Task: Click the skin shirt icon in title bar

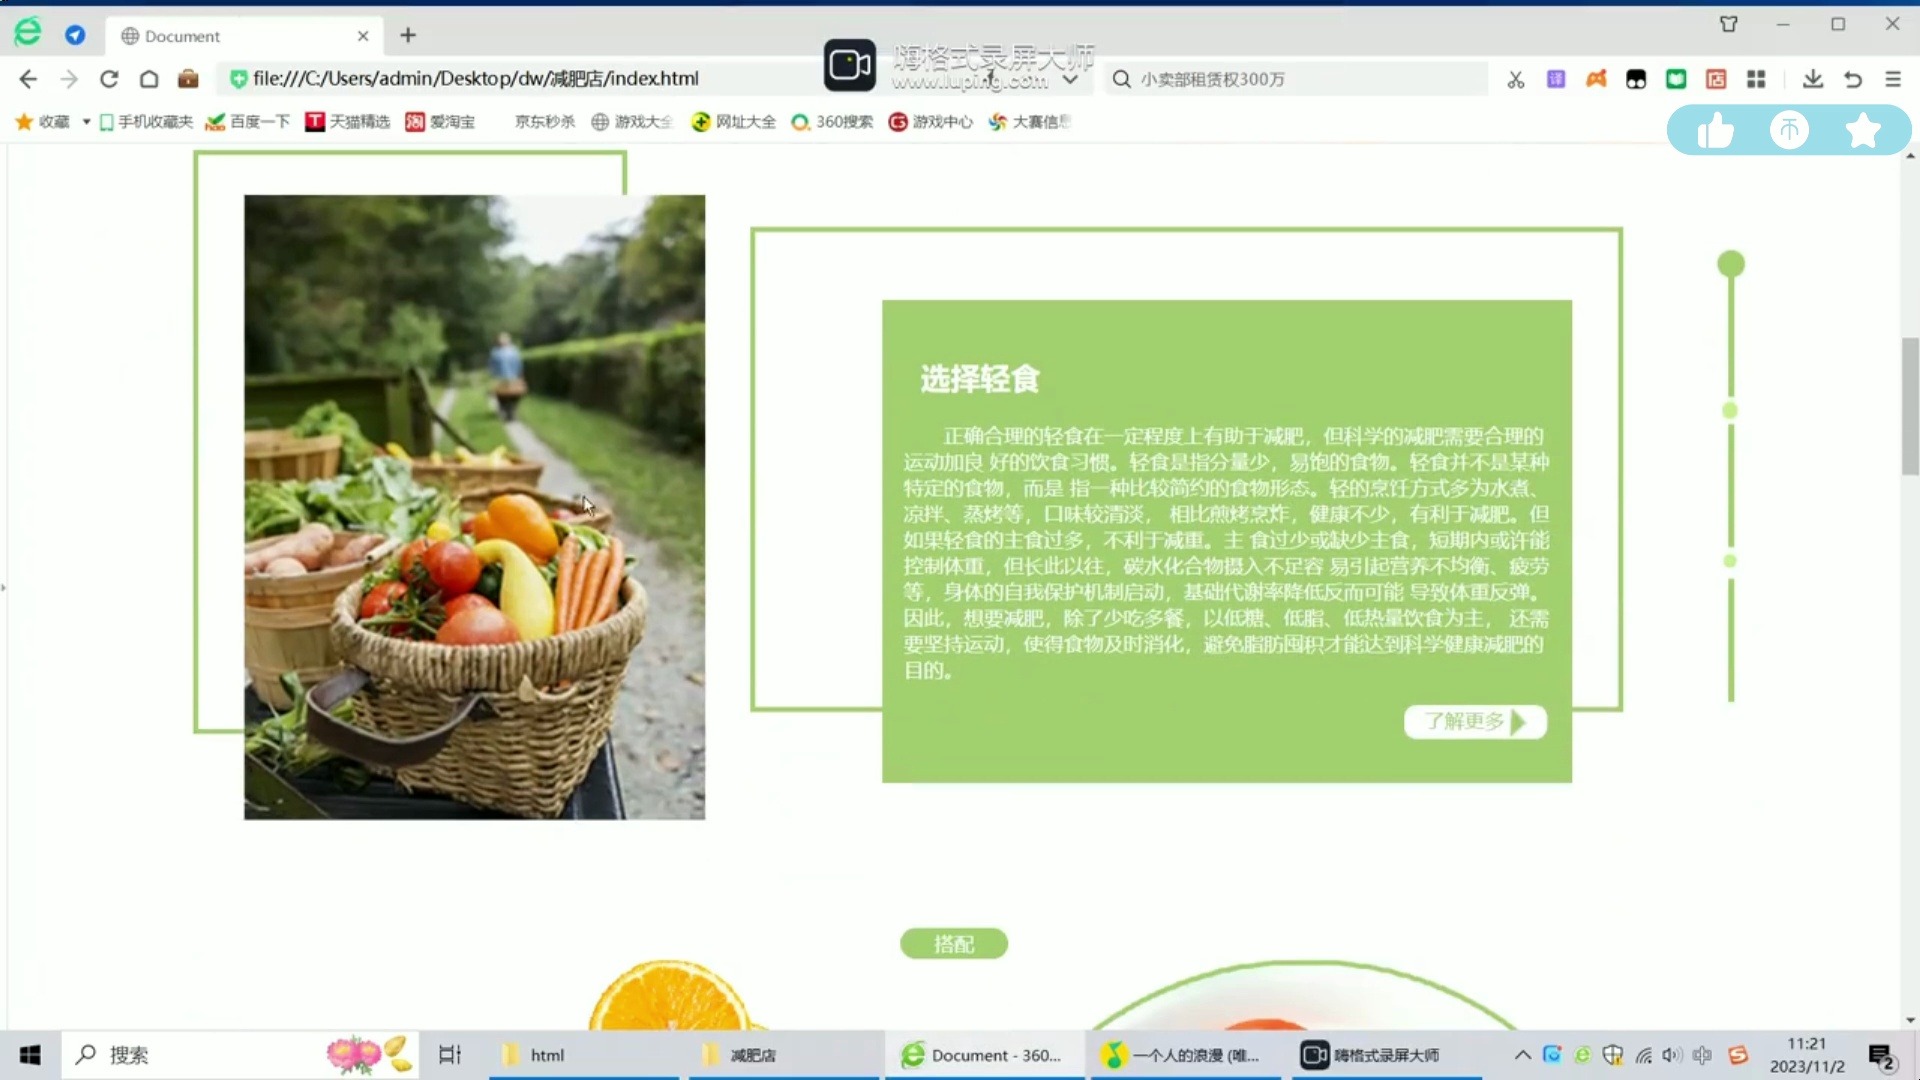Action: [1729, 24]
